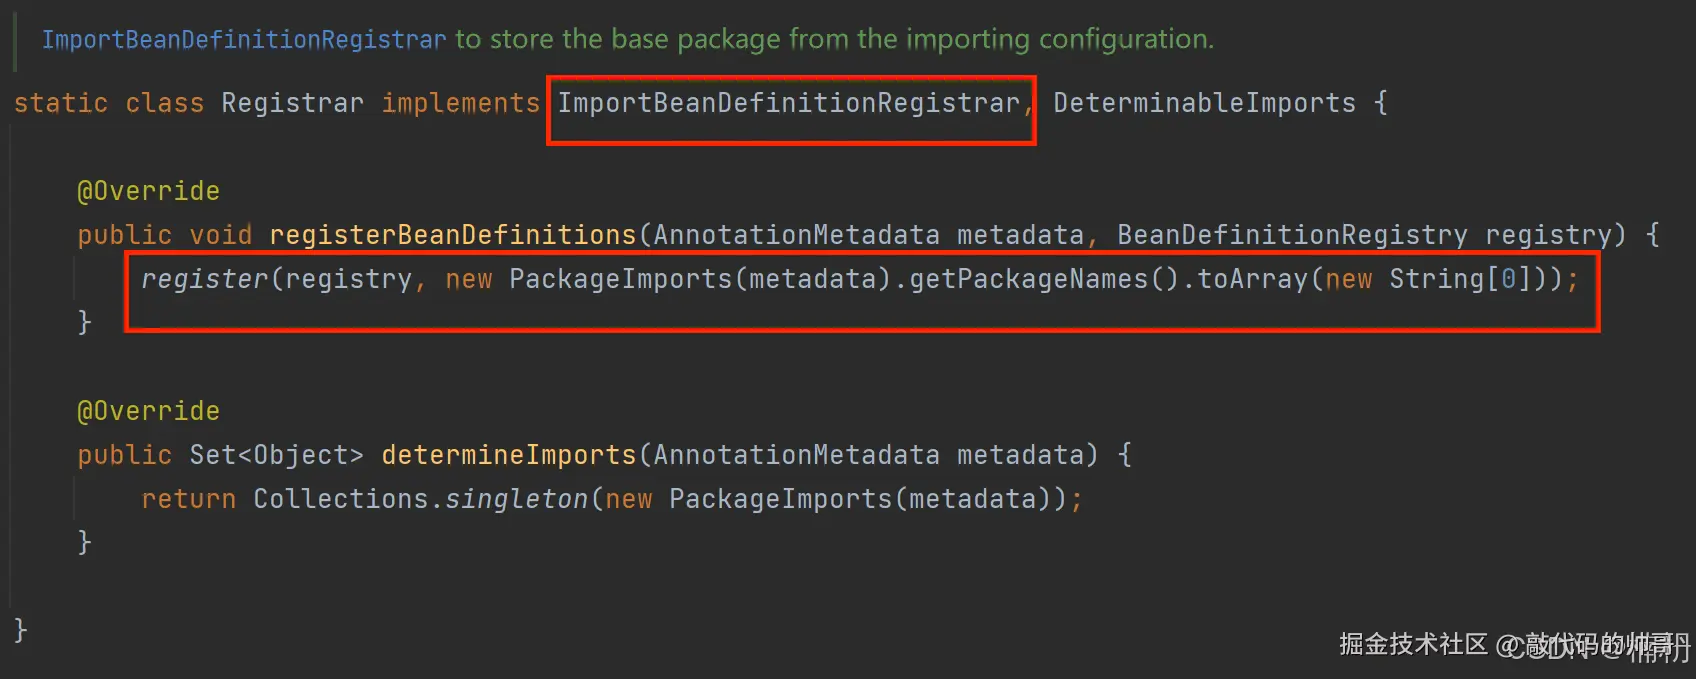Click the determineImports method name
1696x679 pixels.
[508, 455]
